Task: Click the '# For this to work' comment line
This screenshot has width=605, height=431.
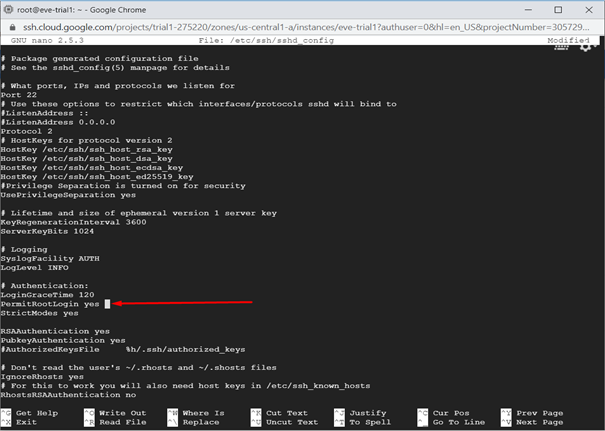Action: pyautogui.click(x=185, y=385)
